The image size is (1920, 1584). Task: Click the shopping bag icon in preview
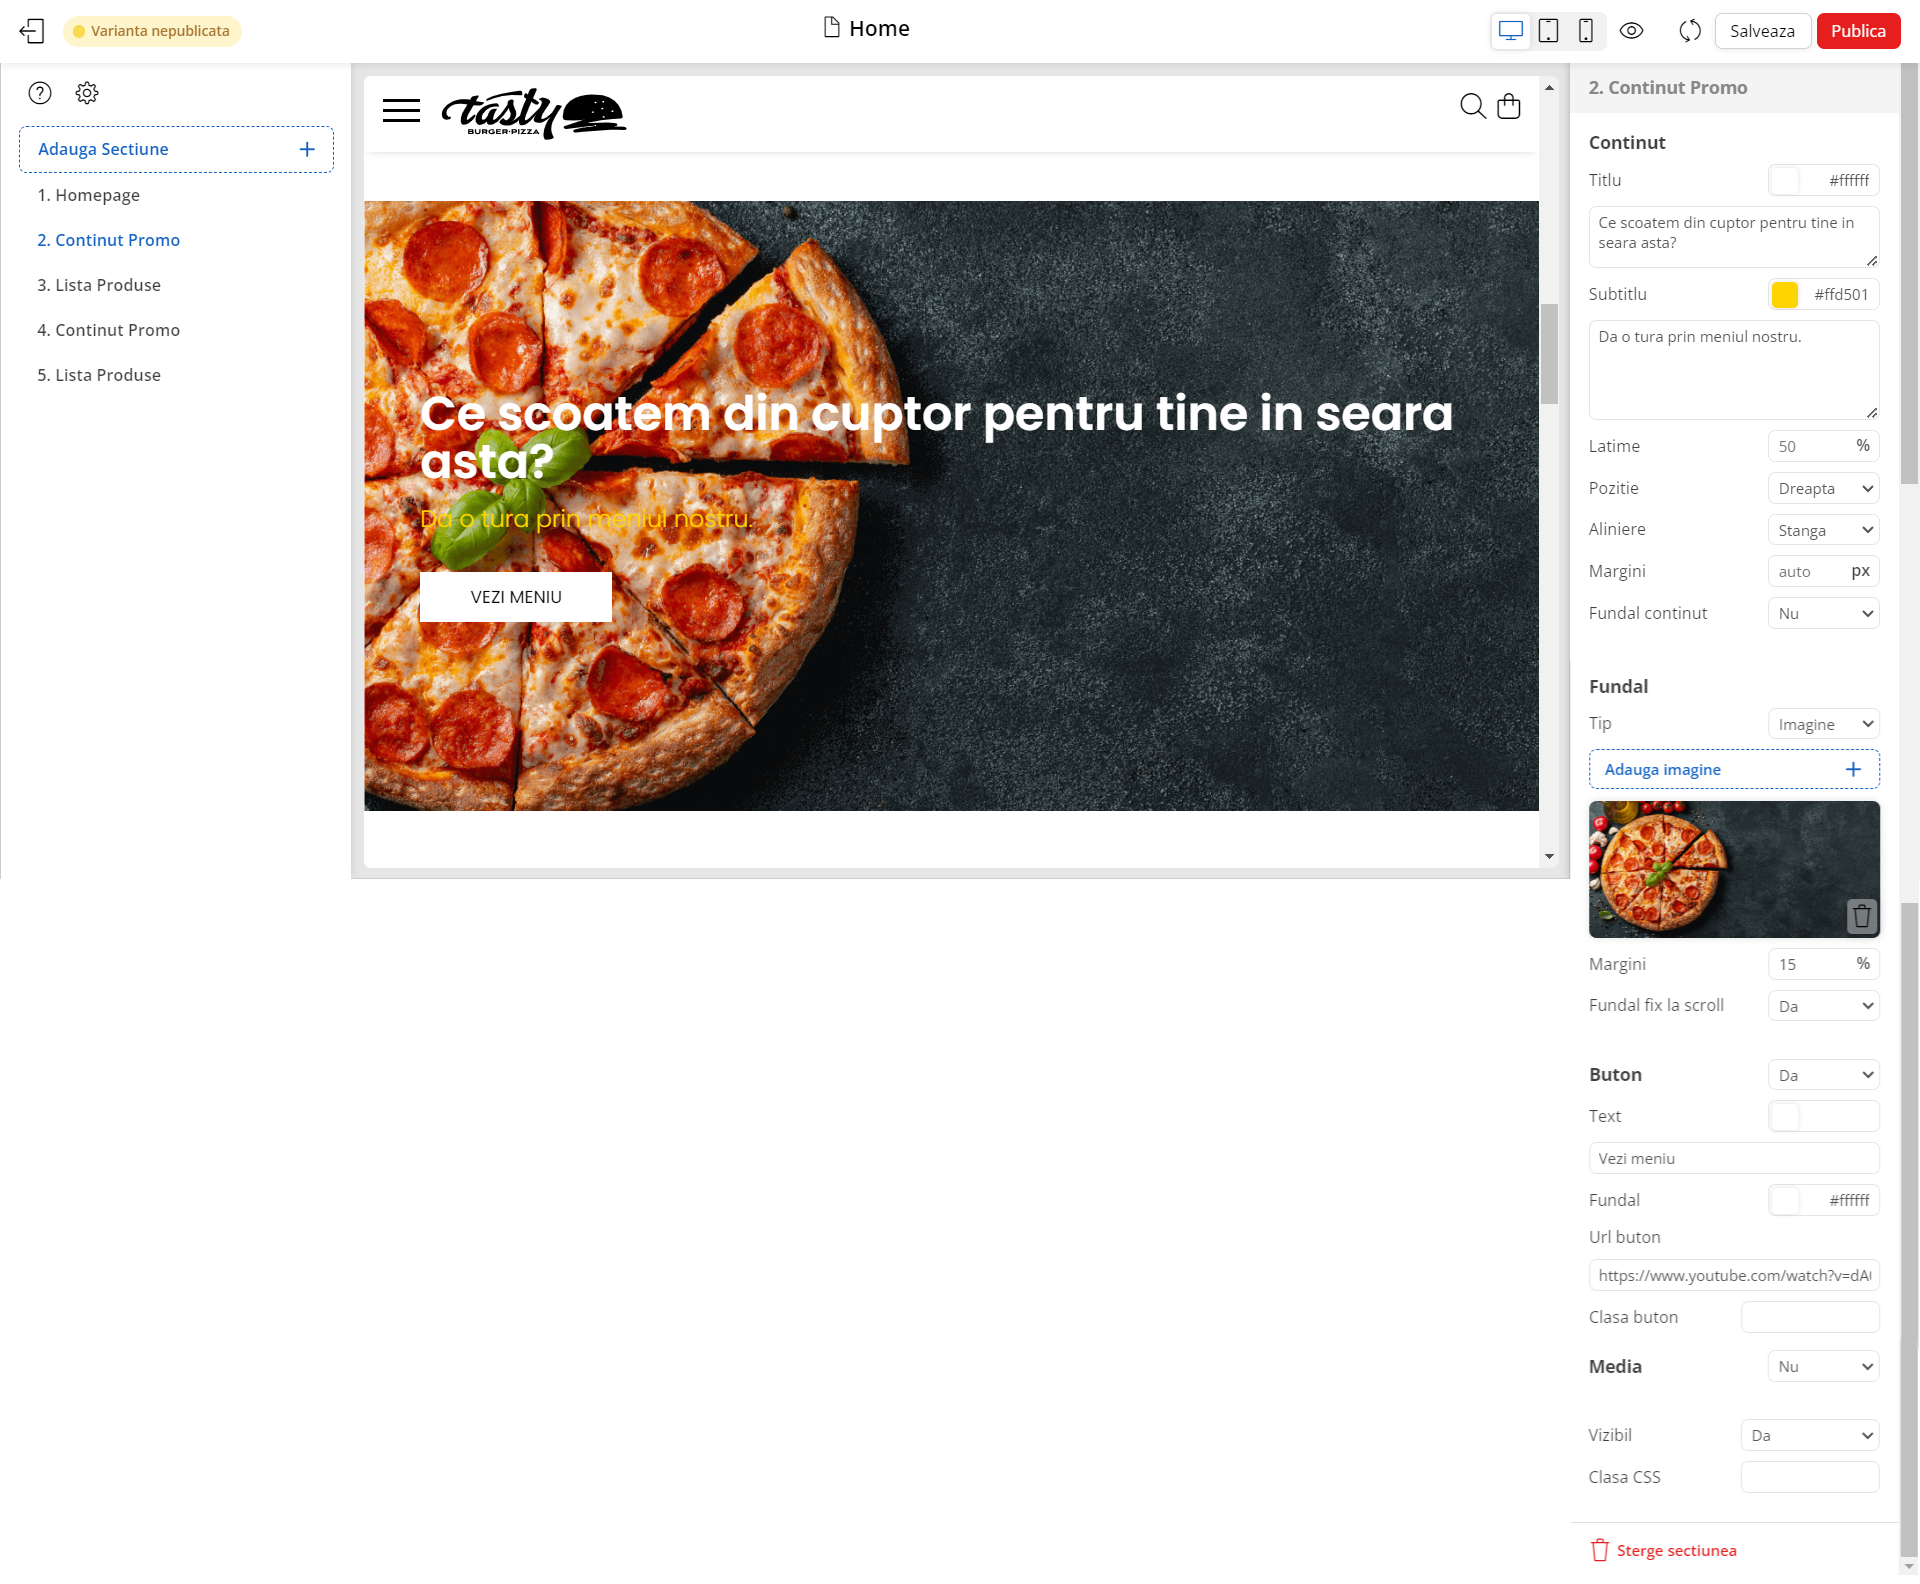pos(1509,105)
